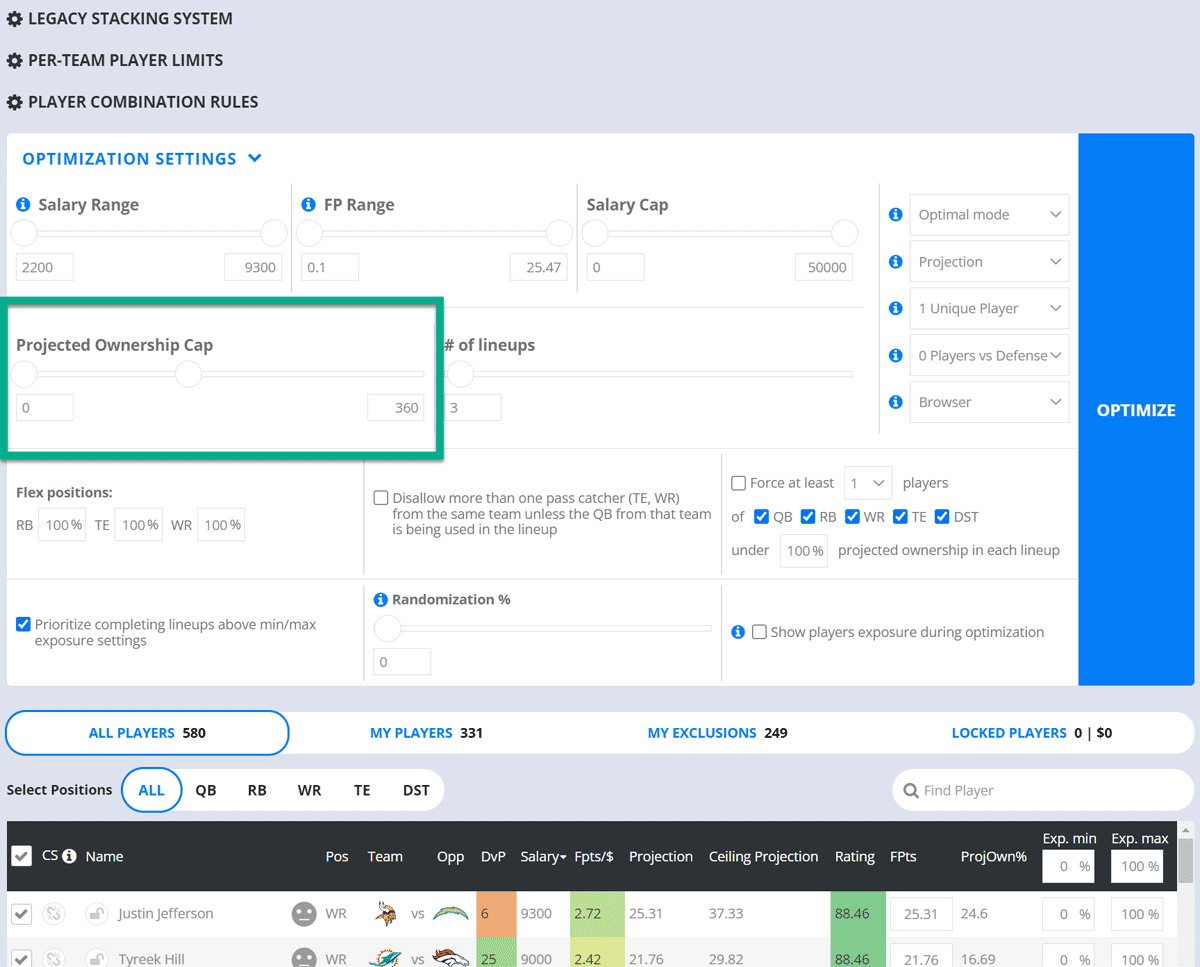Click the face icon in Justin Jefferson row

click(304, 914)
